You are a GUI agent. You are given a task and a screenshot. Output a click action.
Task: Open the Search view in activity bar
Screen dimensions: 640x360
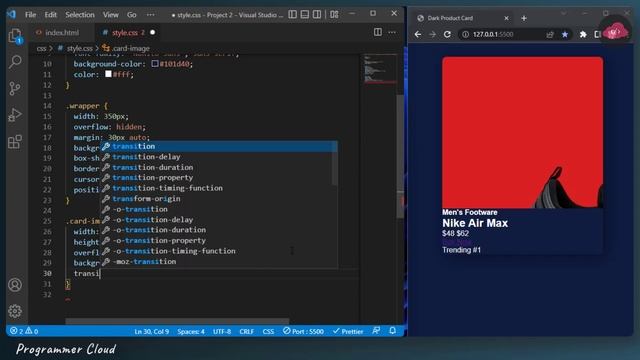[x=15, y=62]
